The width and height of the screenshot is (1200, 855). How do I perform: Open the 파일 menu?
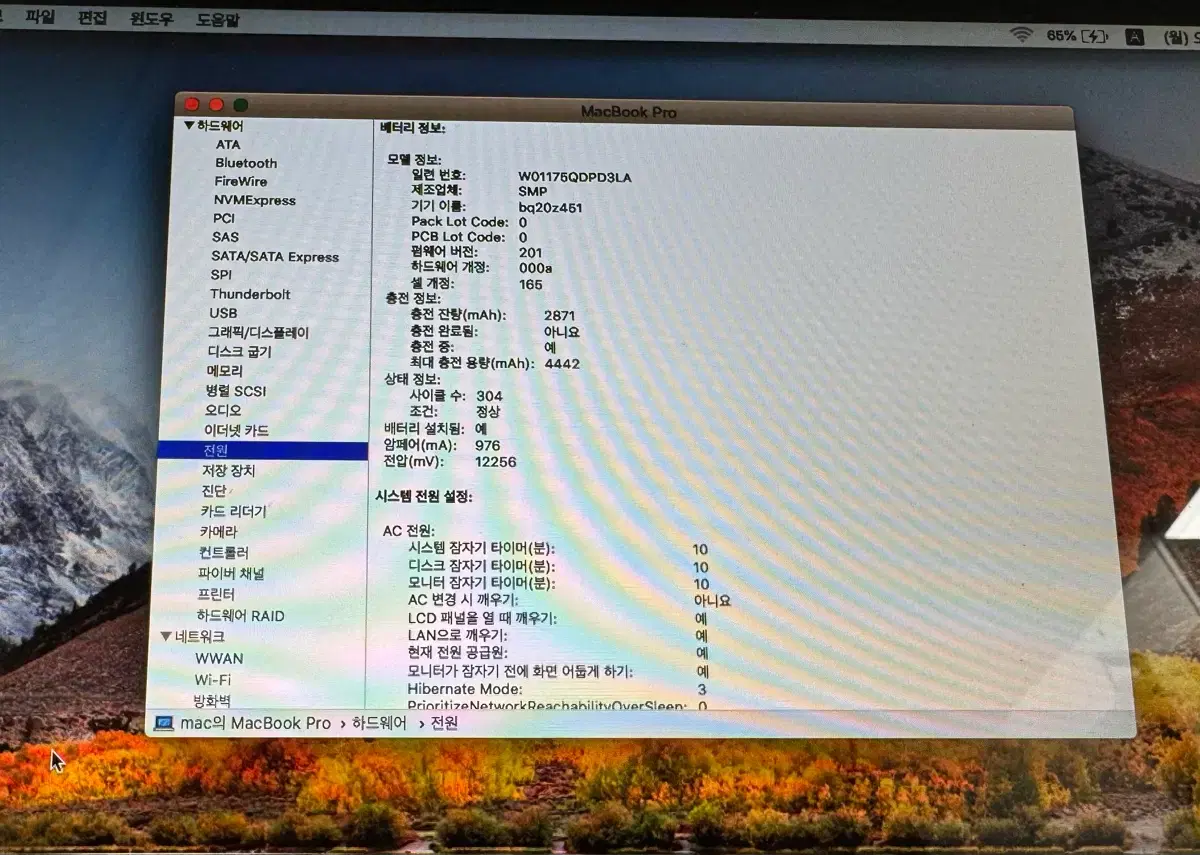pyautogui.click(x=40, y=17)
